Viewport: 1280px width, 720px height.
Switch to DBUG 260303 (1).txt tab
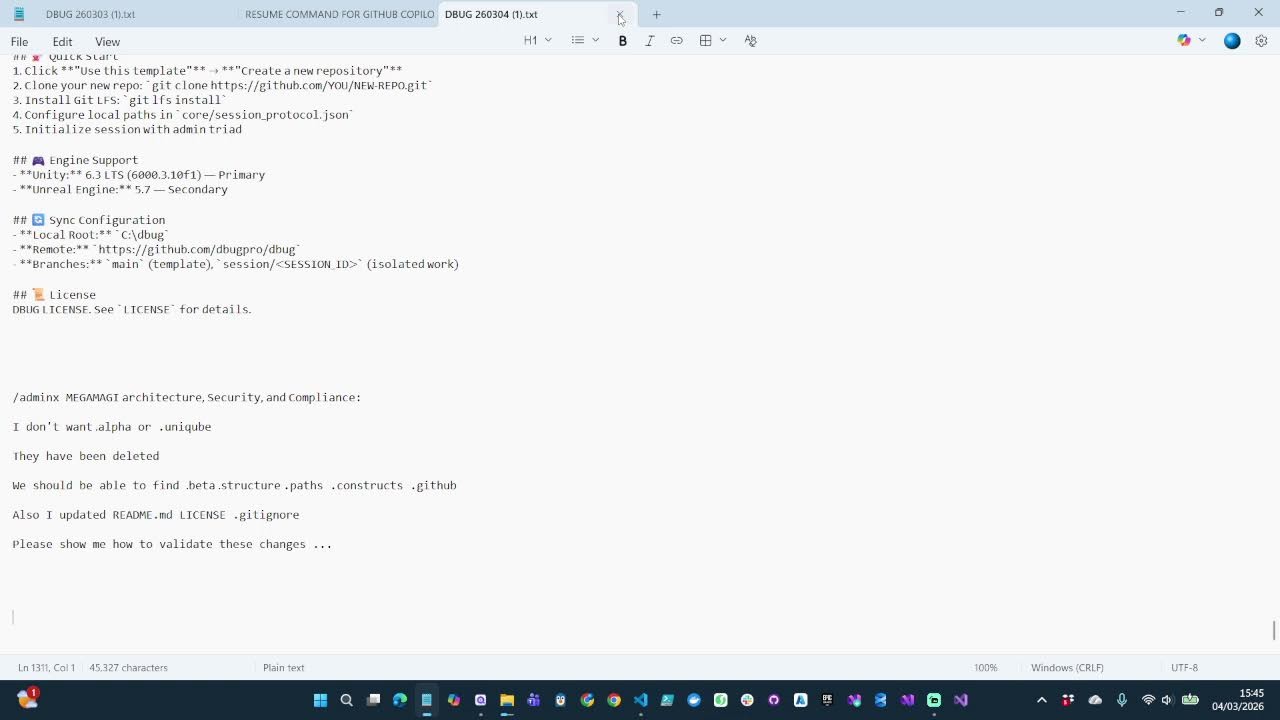click(90, 14)
